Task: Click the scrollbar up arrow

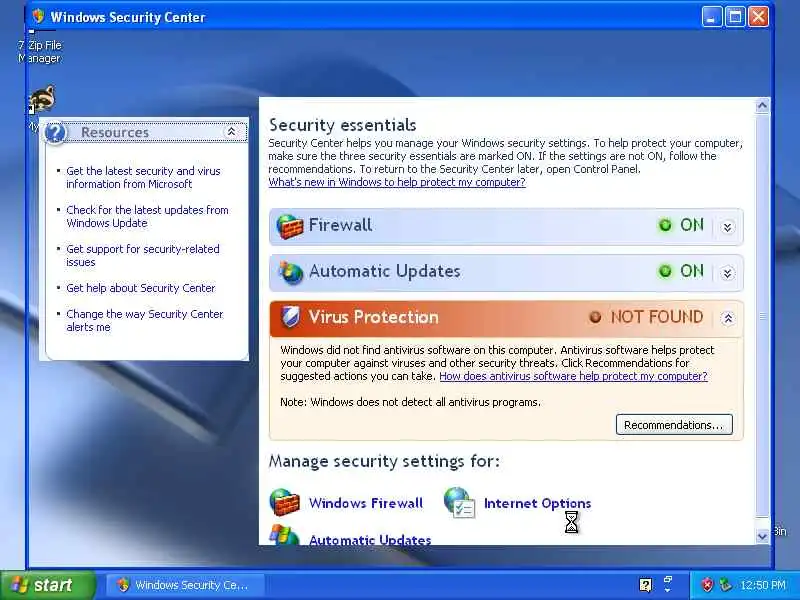Action: [x=762, y=106]
